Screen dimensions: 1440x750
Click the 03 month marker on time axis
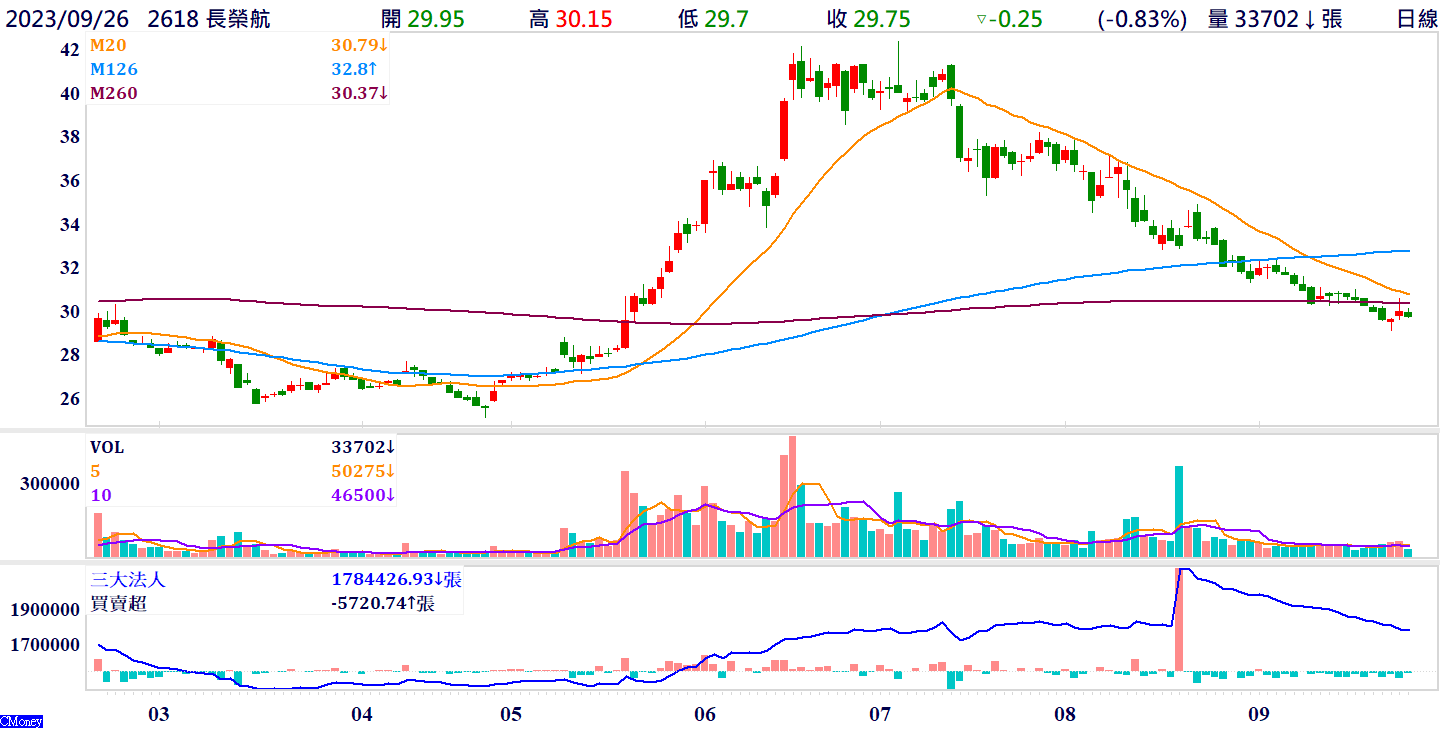(x=158, y=715)
